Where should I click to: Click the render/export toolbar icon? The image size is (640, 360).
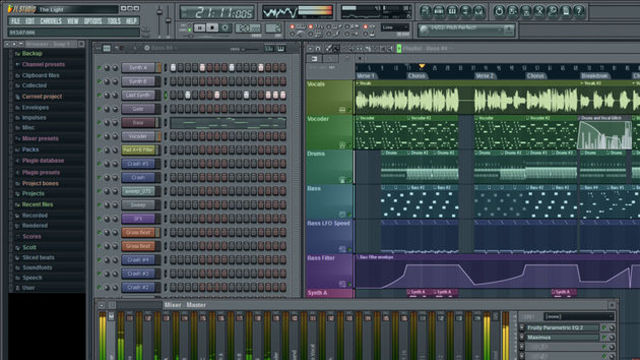click(526, 11)
